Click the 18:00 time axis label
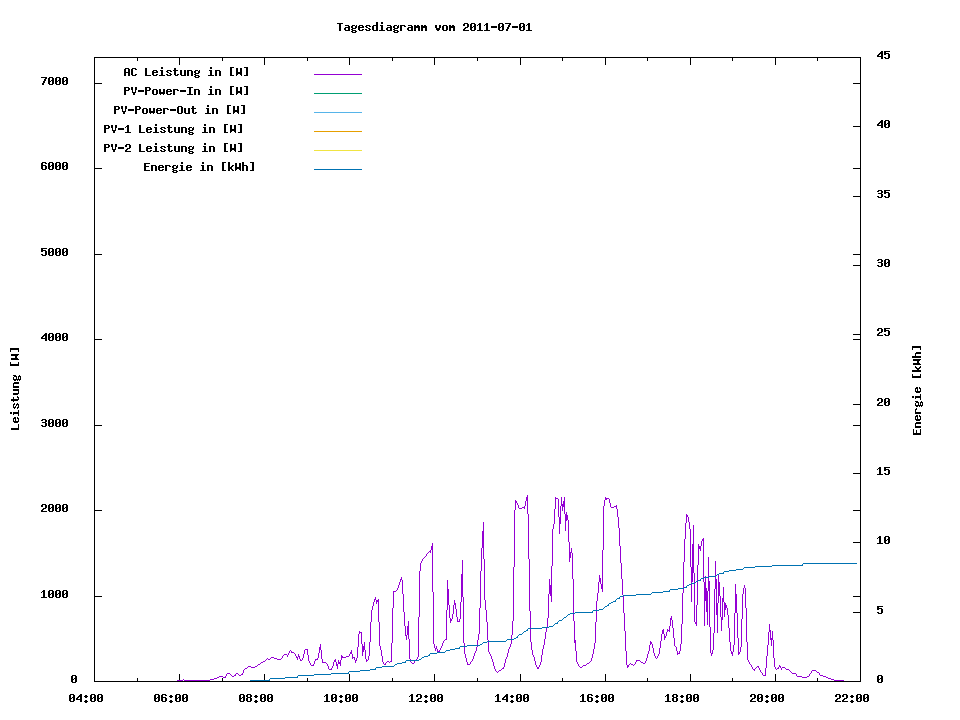The image size is (960, 720). pyautogui.click(x=682, y=699)
